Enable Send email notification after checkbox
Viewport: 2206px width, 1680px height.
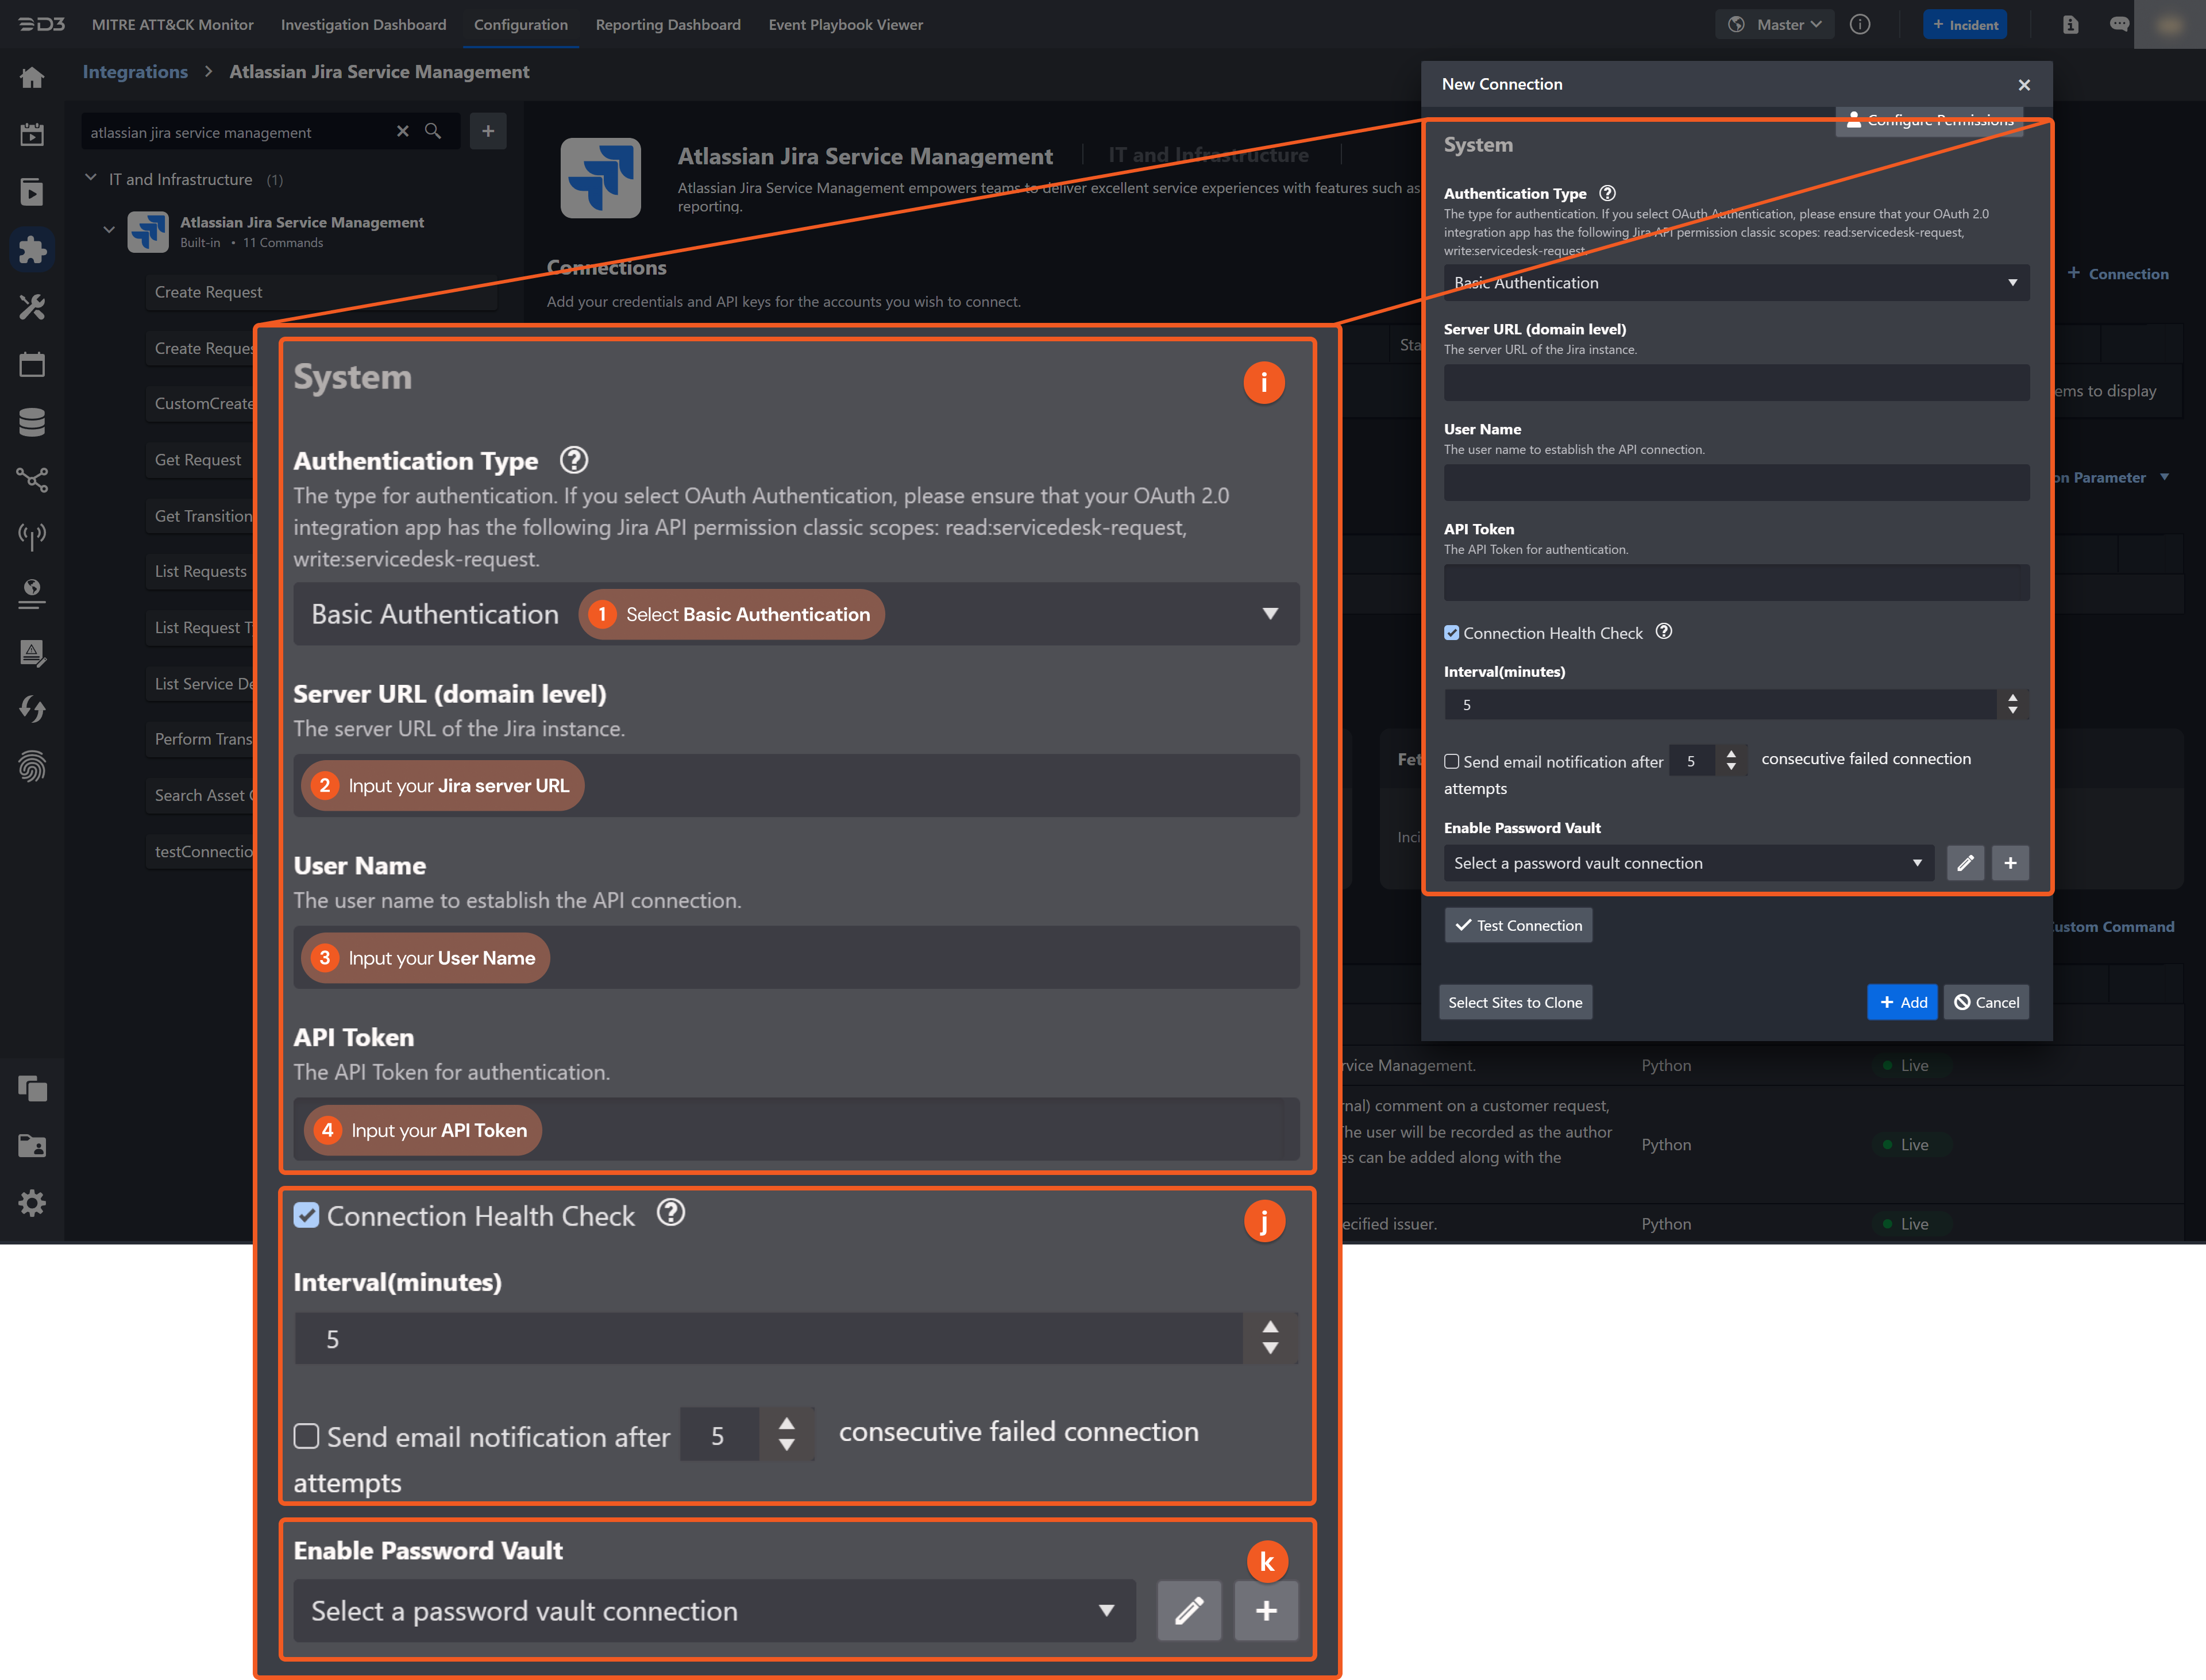(x=1452, y=762)
